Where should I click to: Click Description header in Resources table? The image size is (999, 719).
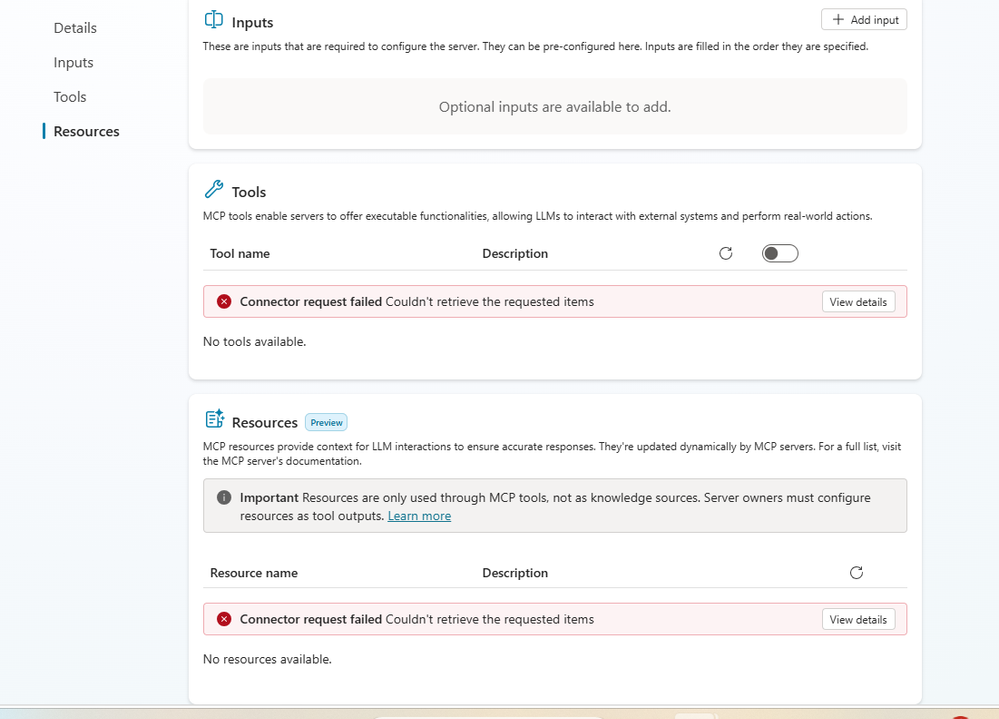tap(515, 573)
